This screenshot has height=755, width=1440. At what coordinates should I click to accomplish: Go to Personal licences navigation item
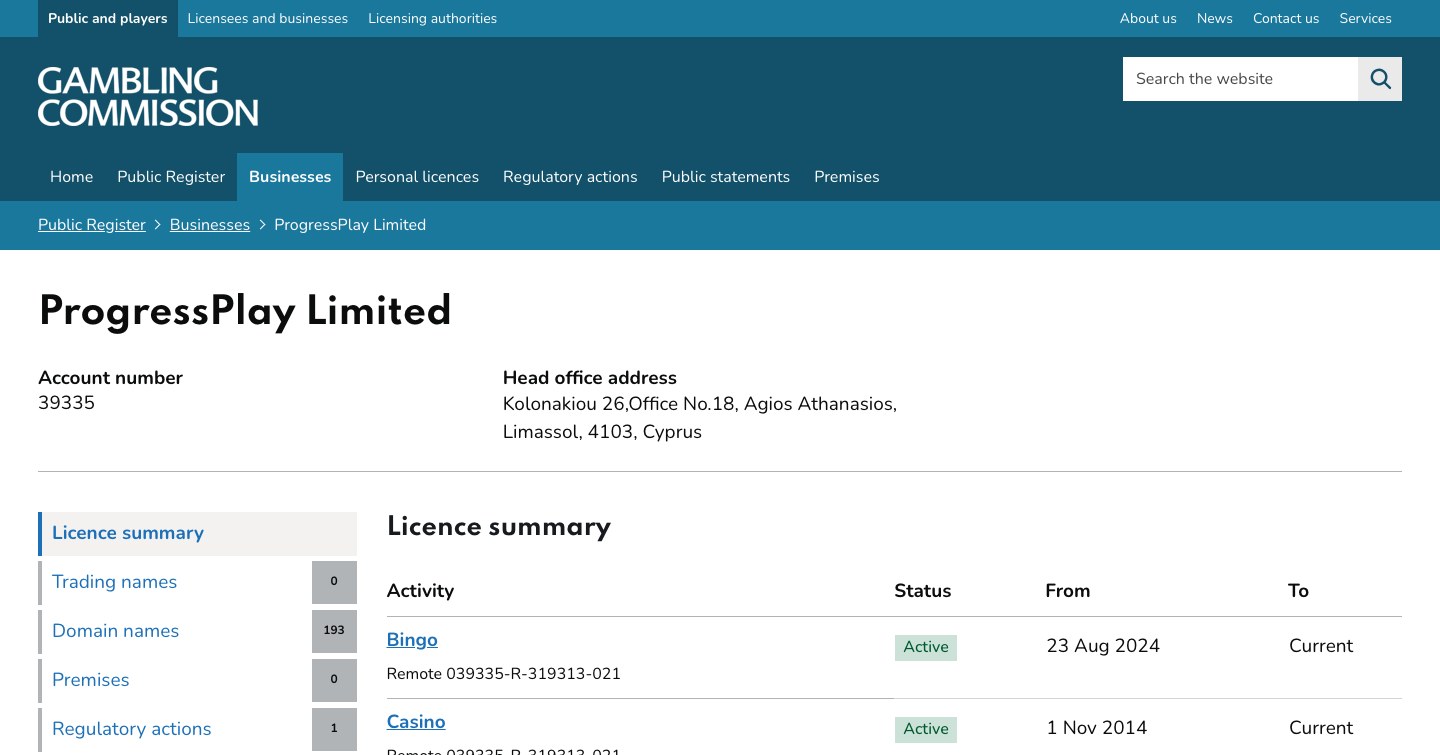[x=417, y=177]
